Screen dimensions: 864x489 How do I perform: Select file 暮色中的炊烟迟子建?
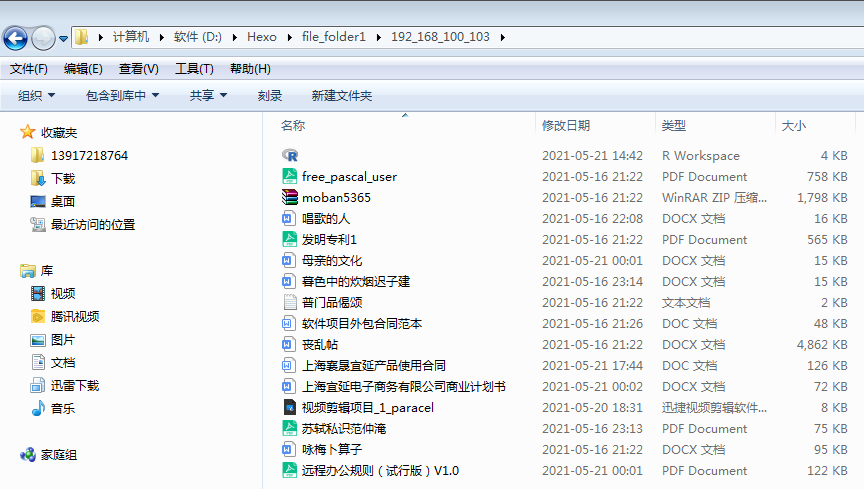[x=356, y=282]
